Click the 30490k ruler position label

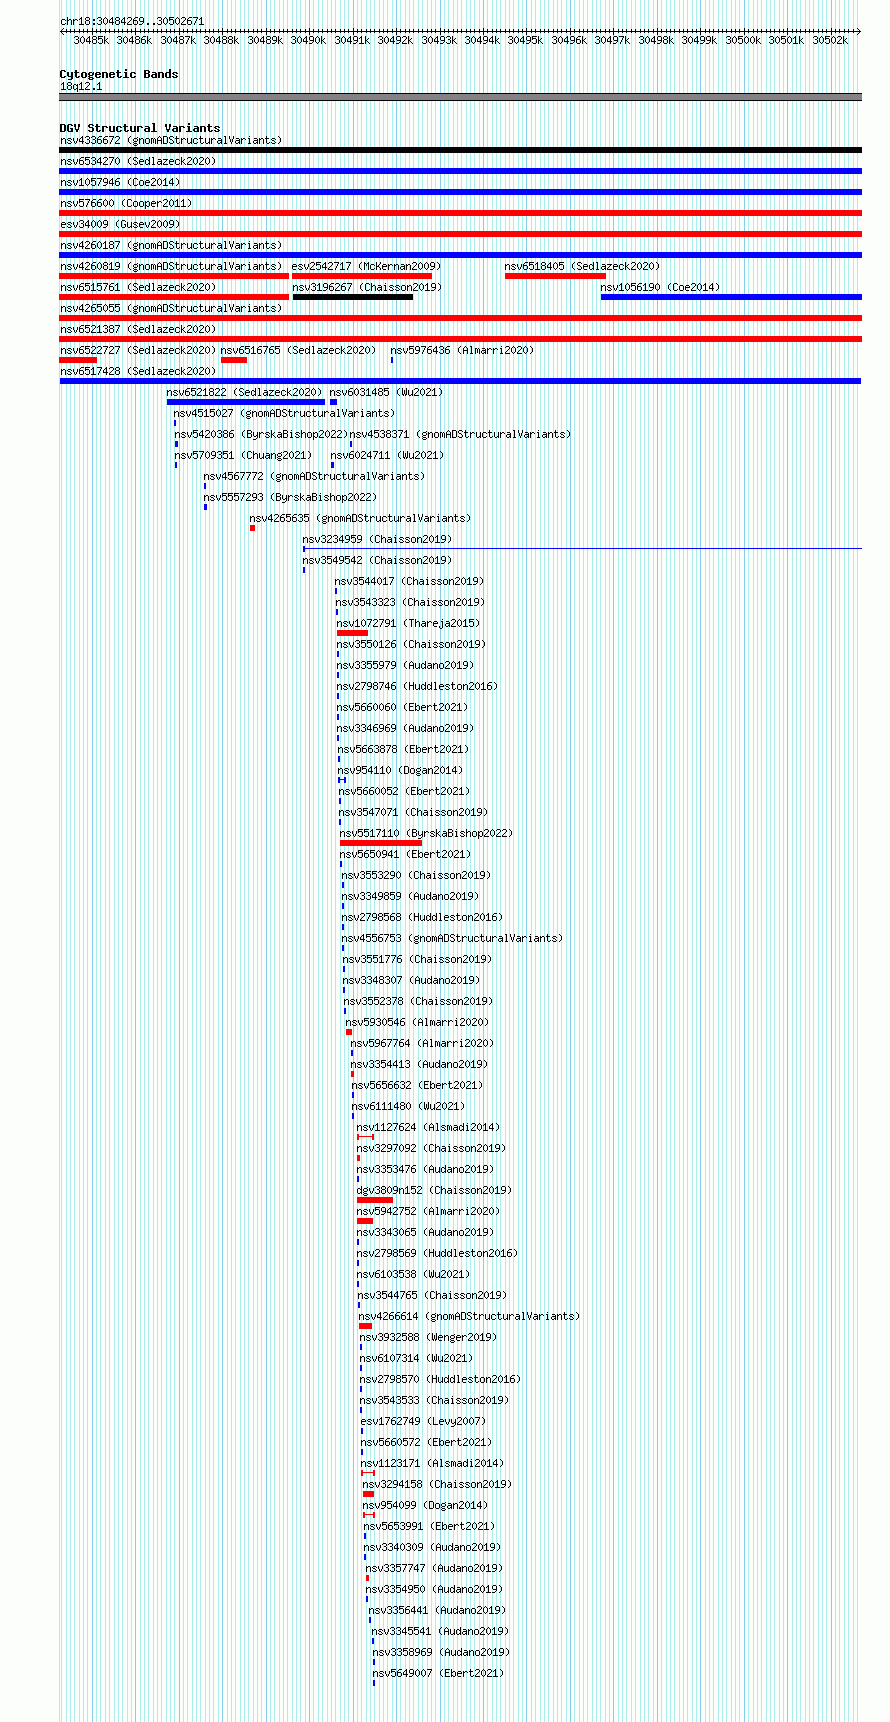308,41
